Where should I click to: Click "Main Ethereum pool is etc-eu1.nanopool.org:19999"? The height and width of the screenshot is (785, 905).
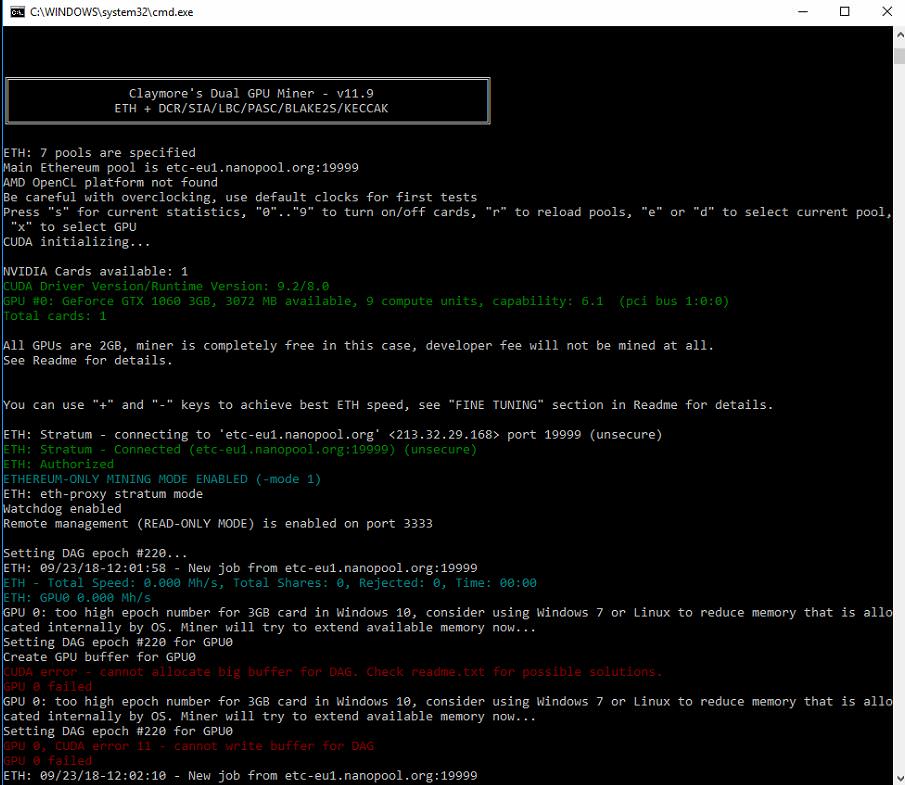click(x=181, y=168)
